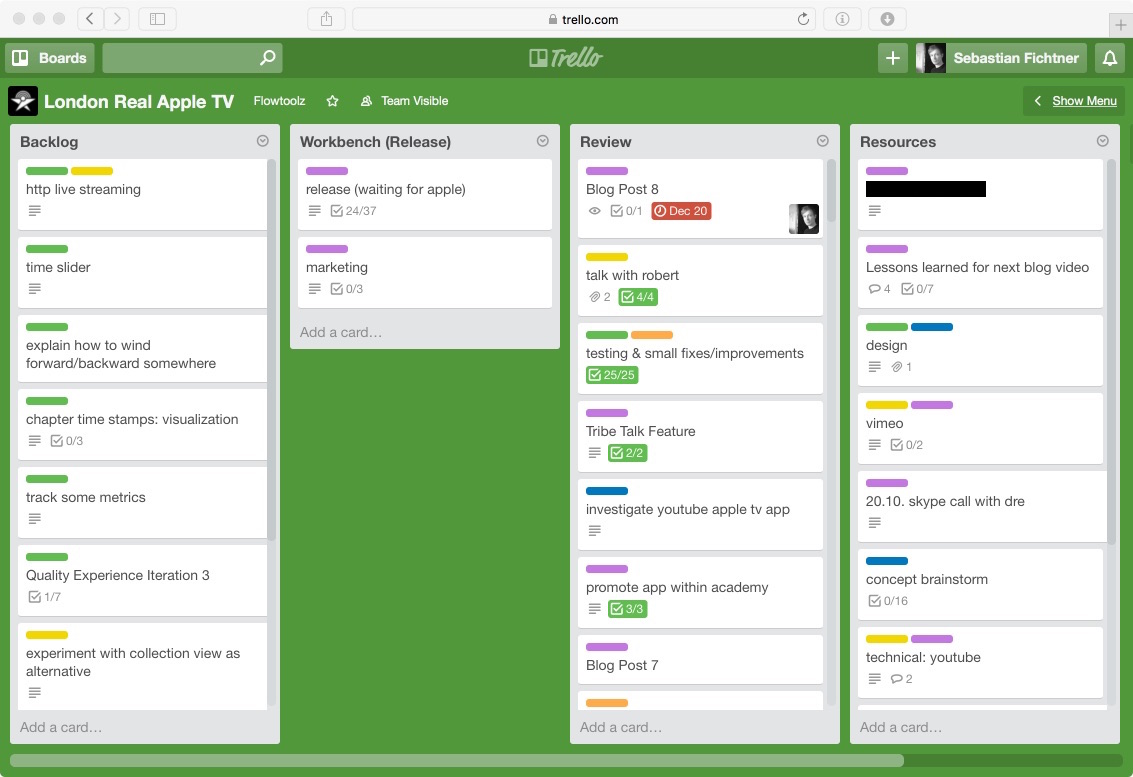This screenshot has width=1133, height=777.
Task: Click the Backlog list vertical scrollbar
Action: pos(272,349)
